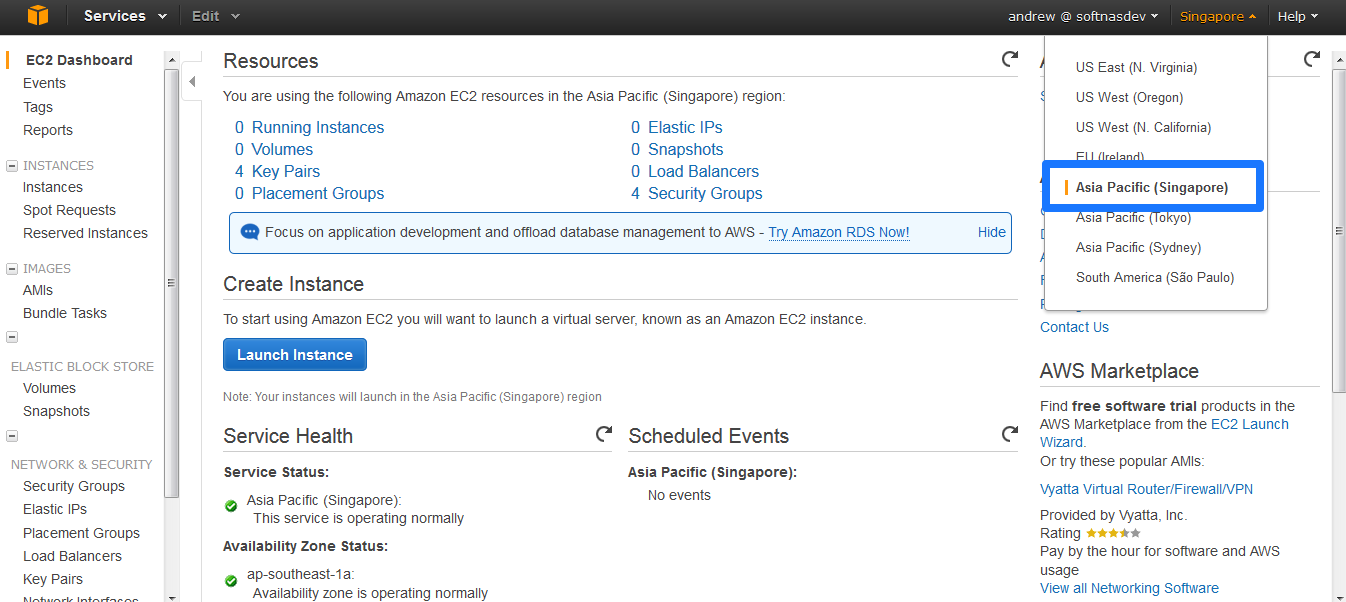This screenshot has height=602, width=1346.
Task: Click the green check next to ap-southeast-1a
Action: 231,580
